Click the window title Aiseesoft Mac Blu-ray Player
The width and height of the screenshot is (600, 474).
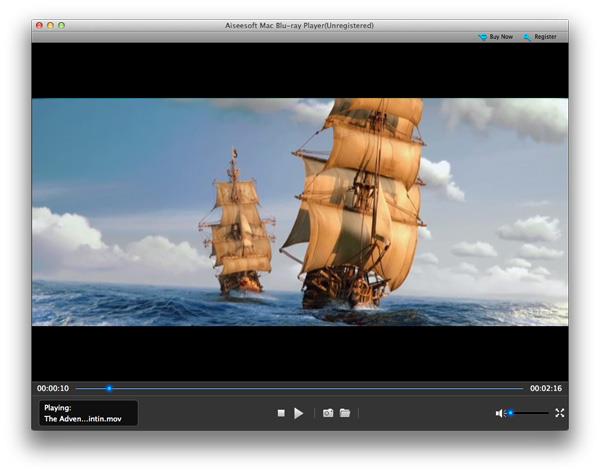tap(299, 26)
